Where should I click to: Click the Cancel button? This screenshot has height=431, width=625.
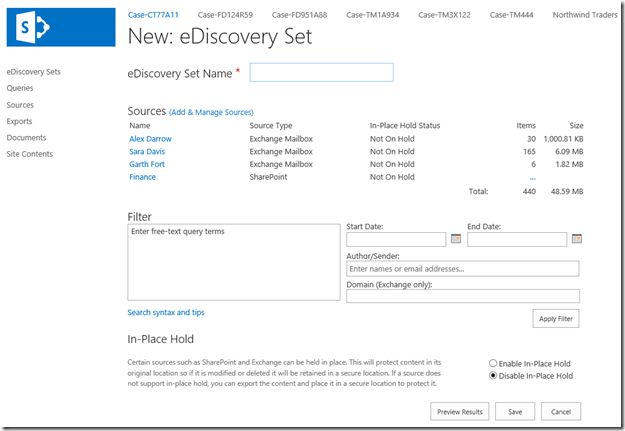(x=561, y=411)
